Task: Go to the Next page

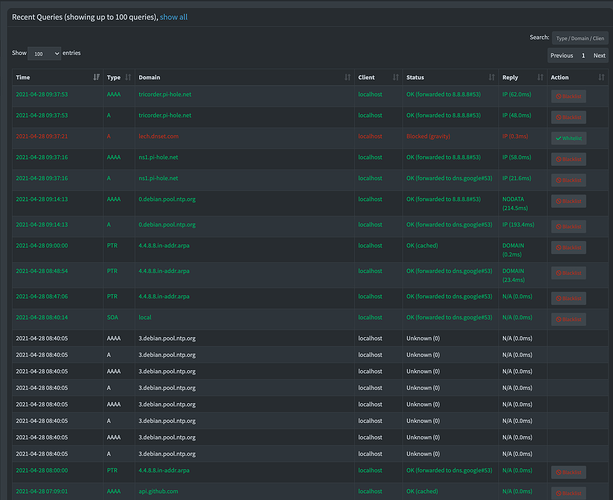Action: pos(599,56)
